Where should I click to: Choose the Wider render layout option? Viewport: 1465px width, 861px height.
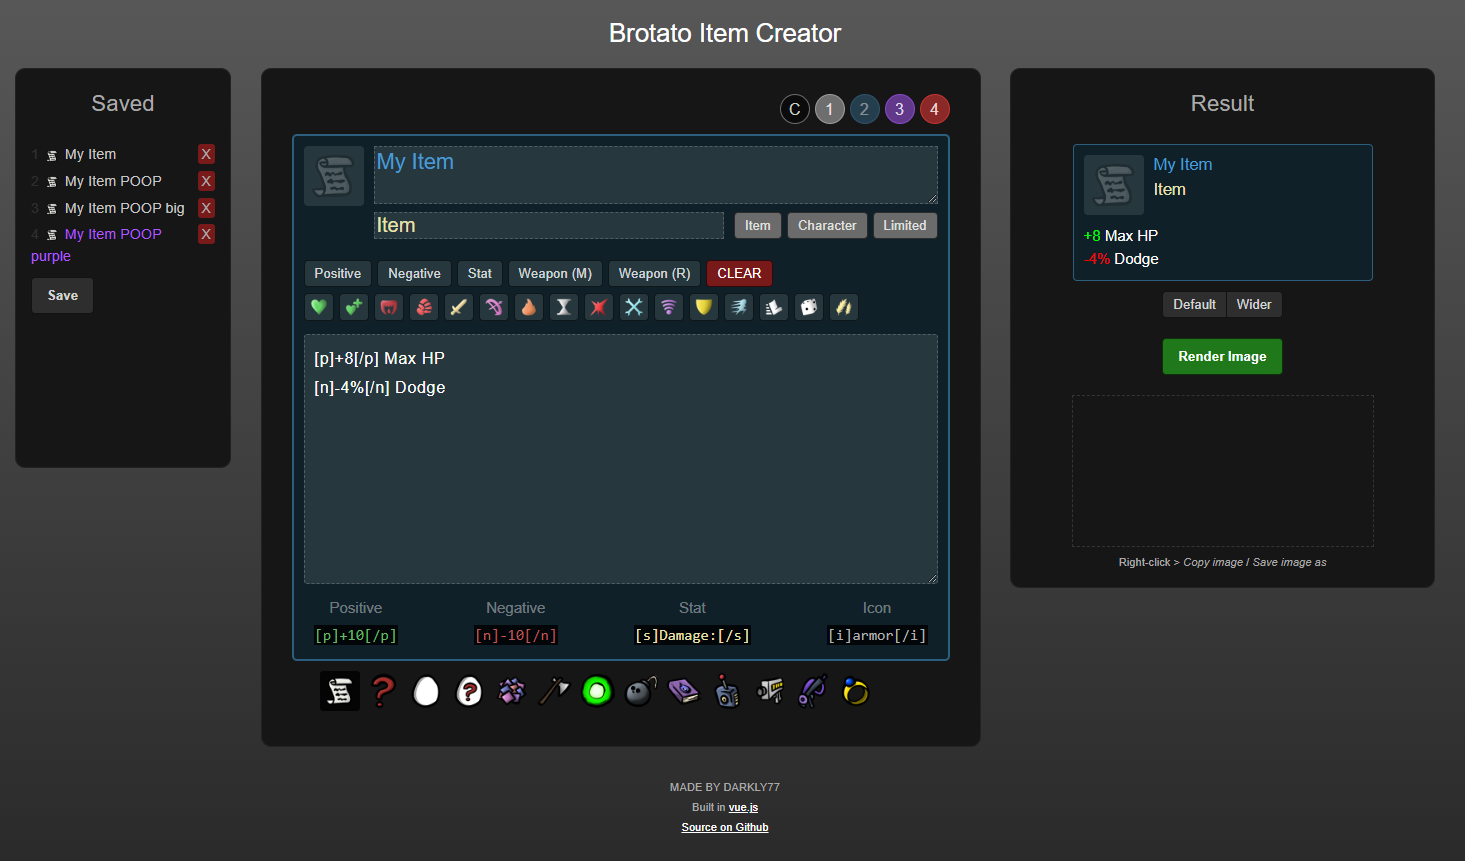[x=1254, y=304]
